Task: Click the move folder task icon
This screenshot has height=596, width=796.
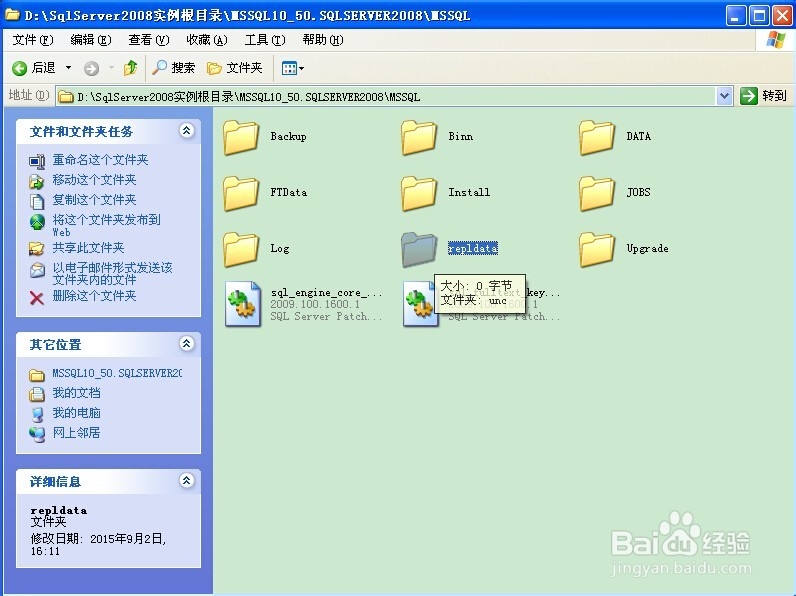Action: (x=37, y=181)
